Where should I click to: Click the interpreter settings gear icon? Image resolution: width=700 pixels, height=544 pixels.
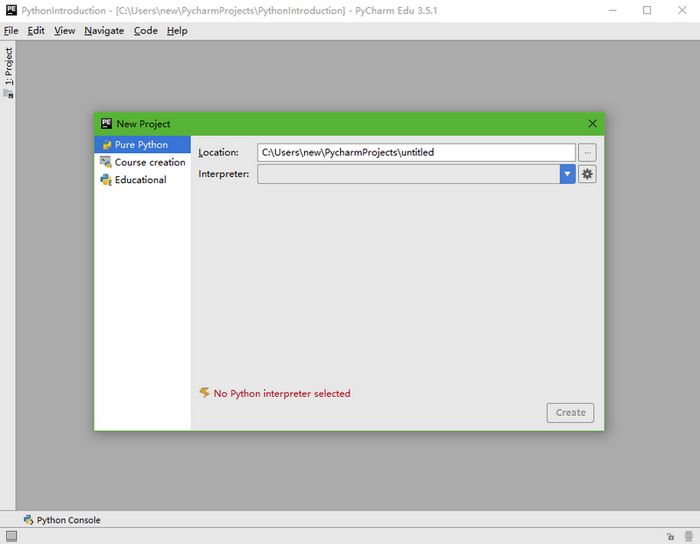(587, 174)
